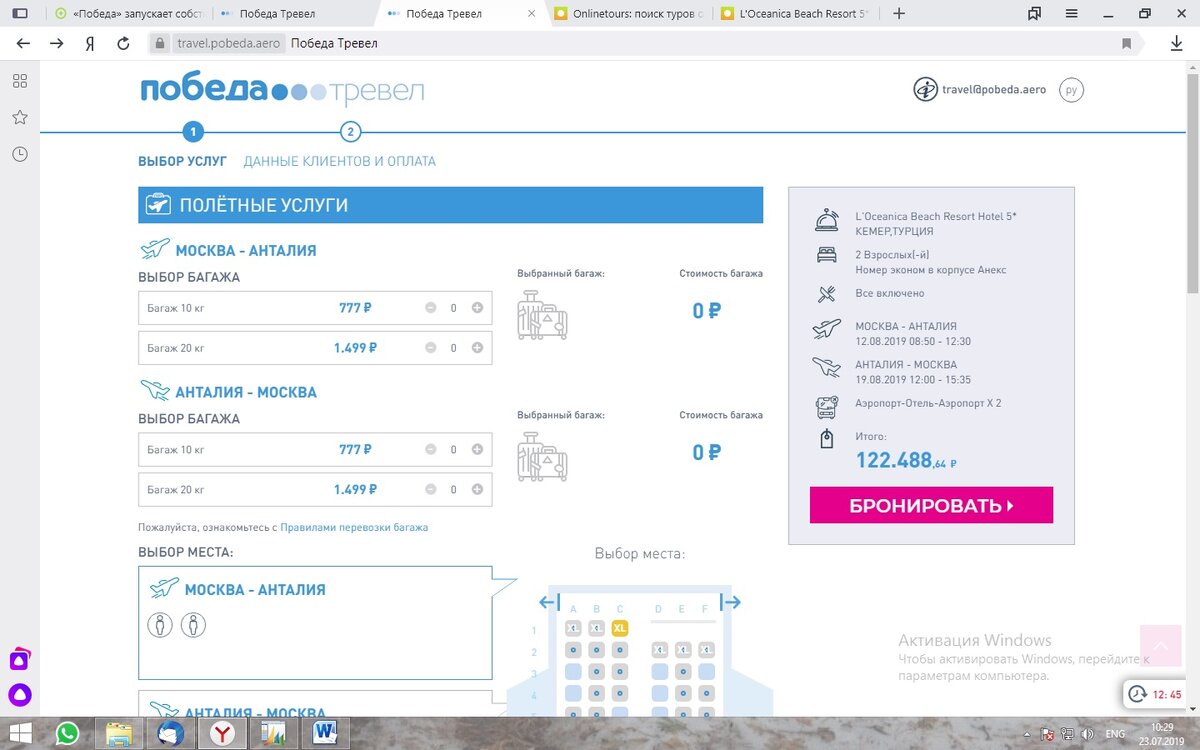This screenshot has width=1200, height=750.
Task: Click the pink scroll-to-top arrow button
Action: tap(1160, 647)
